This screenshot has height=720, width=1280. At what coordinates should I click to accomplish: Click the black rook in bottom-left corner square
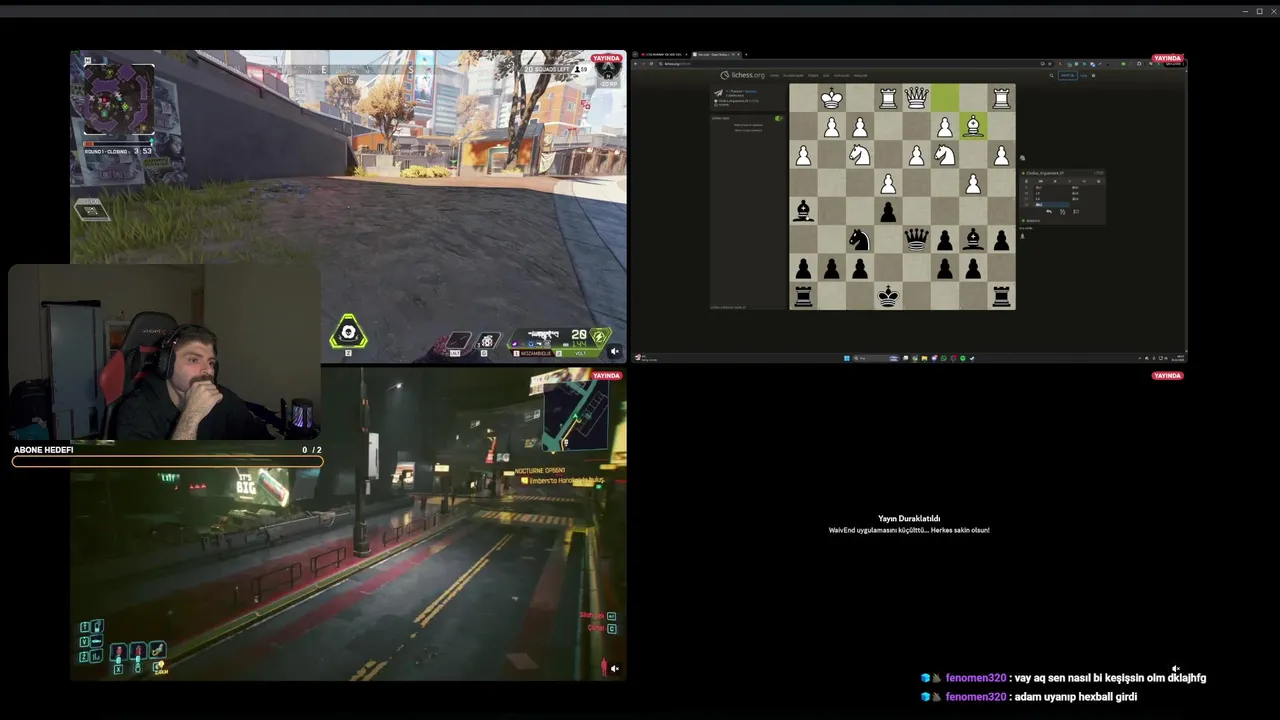click(x=803, y=296)
